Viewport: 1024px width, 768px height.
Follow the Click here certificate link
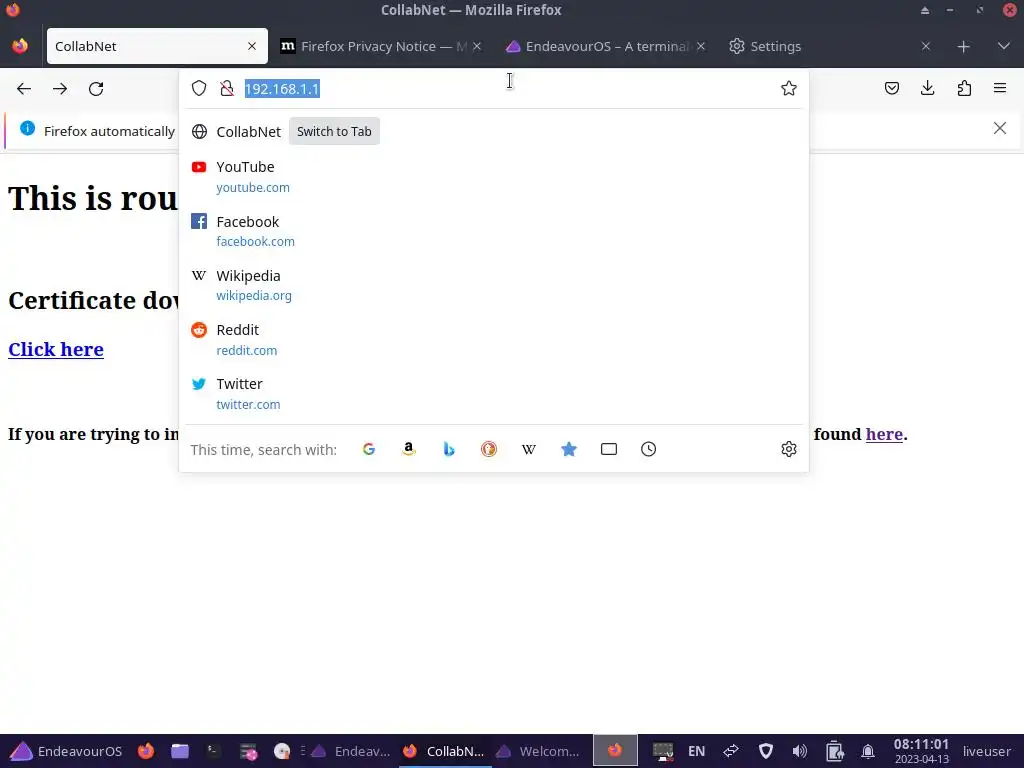coord(56,349)
